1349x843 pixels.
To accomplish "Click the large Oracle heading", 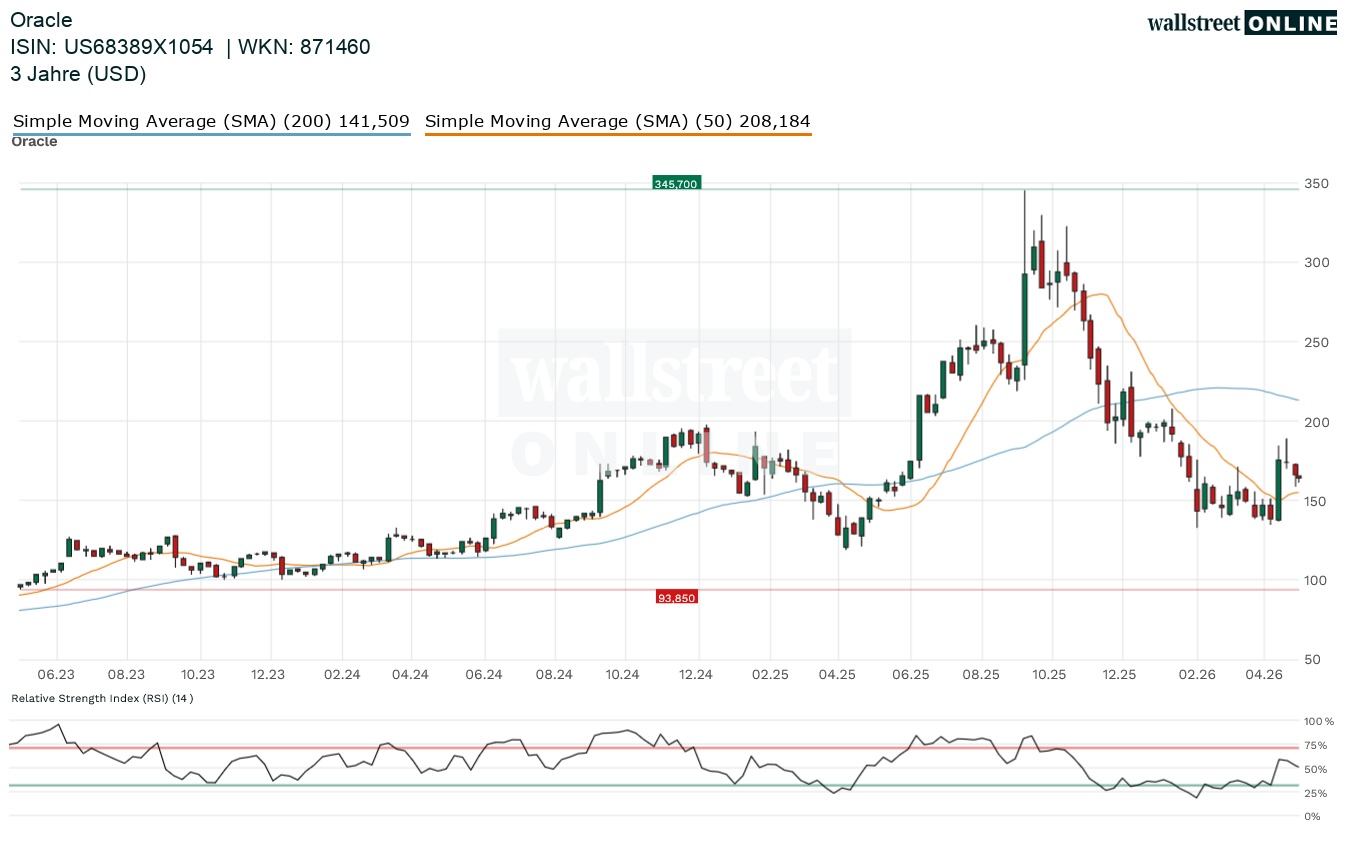I will pos(41,20).
